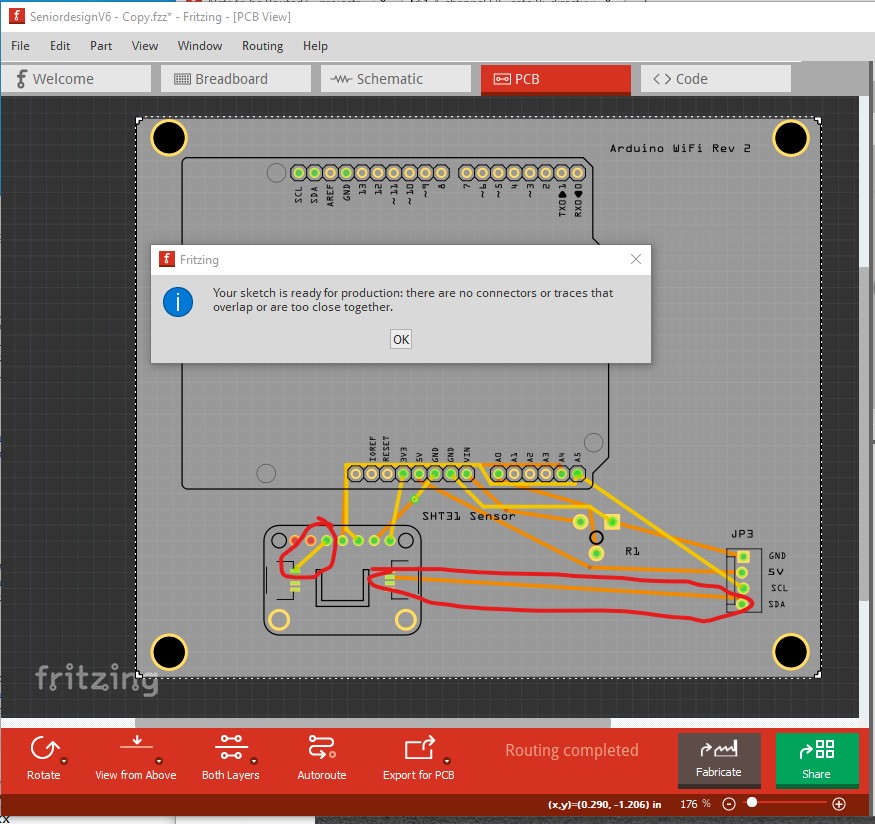Click the zoom out minus icon
875x824 pixels.
728,804
